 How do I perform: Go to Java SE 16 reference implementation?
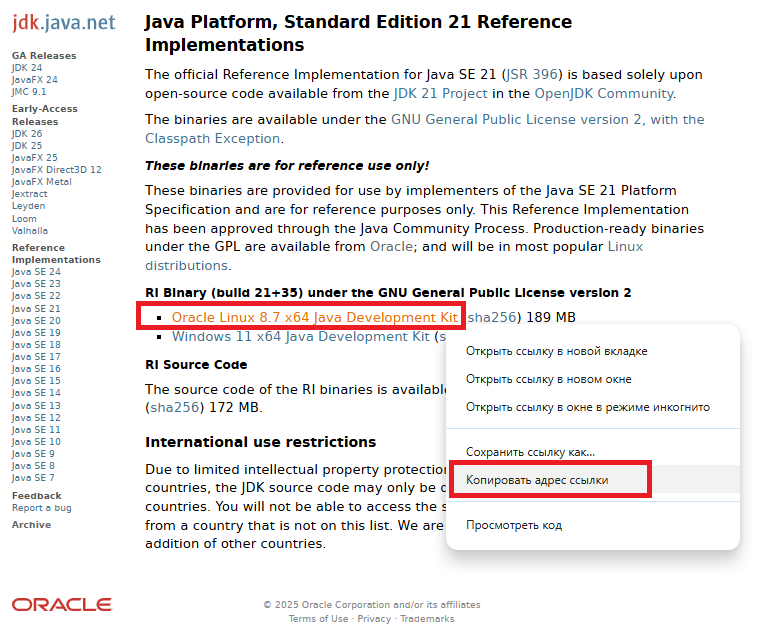pyautogui.click(x=36, y=369)
